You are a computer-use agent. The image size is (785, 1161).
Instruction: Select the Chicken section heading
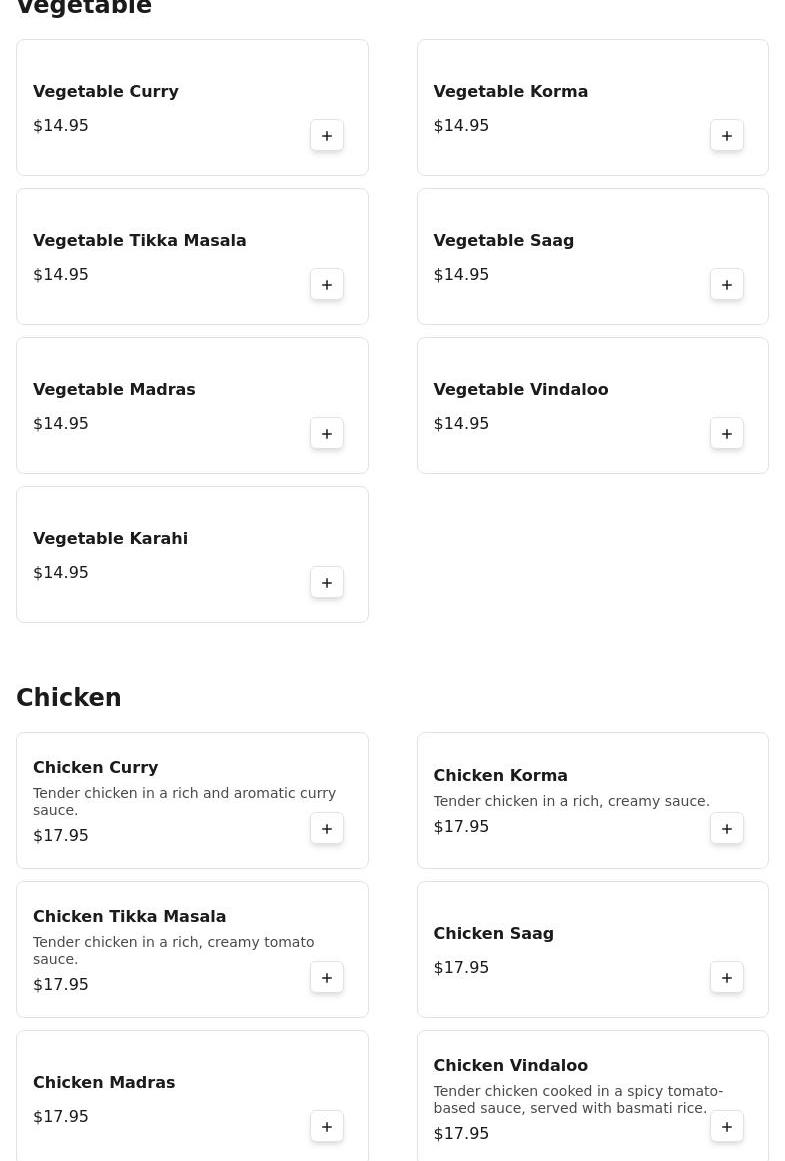[69, 697]
